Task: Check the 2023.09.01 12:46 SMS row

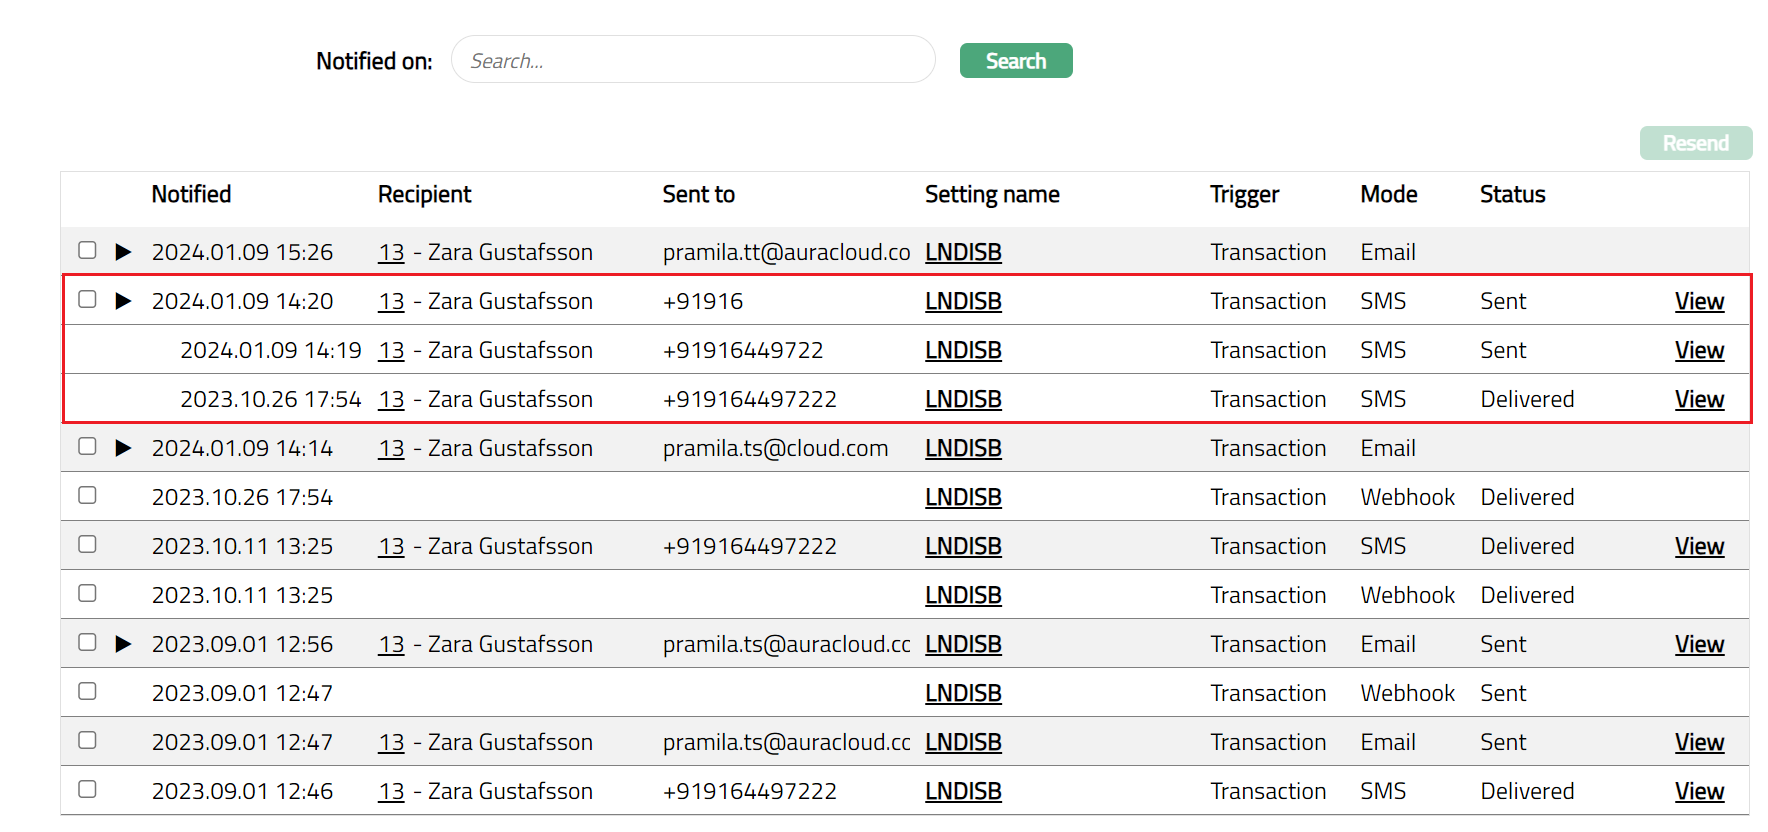Action: pos(88,789)
